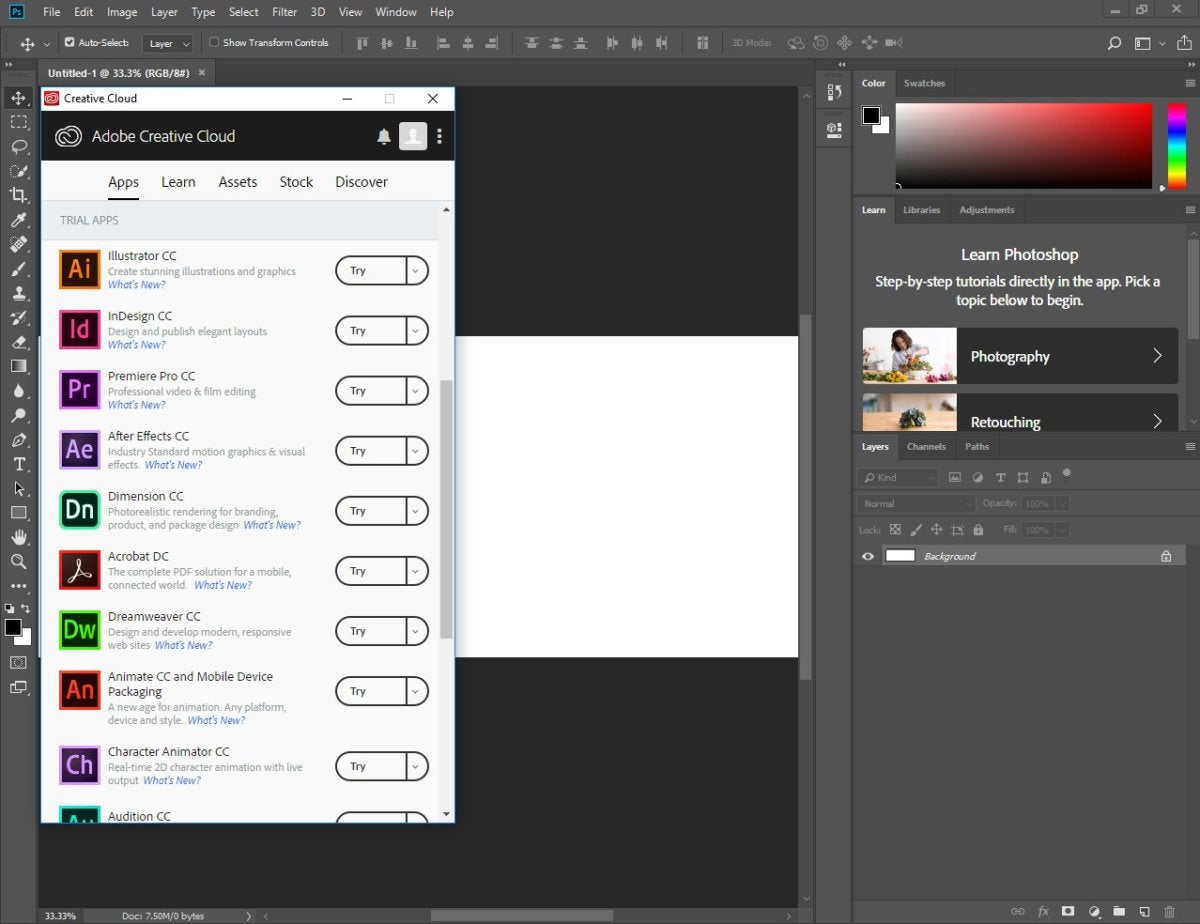Enable Show Transform Controls
1200x924 pixels.
pos(213,43)
